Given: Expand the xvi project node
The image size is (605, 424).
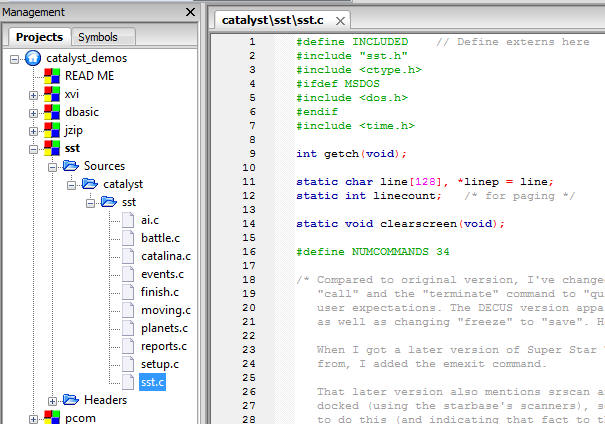Looking at the screenshot, I should [x=33, y=94].
